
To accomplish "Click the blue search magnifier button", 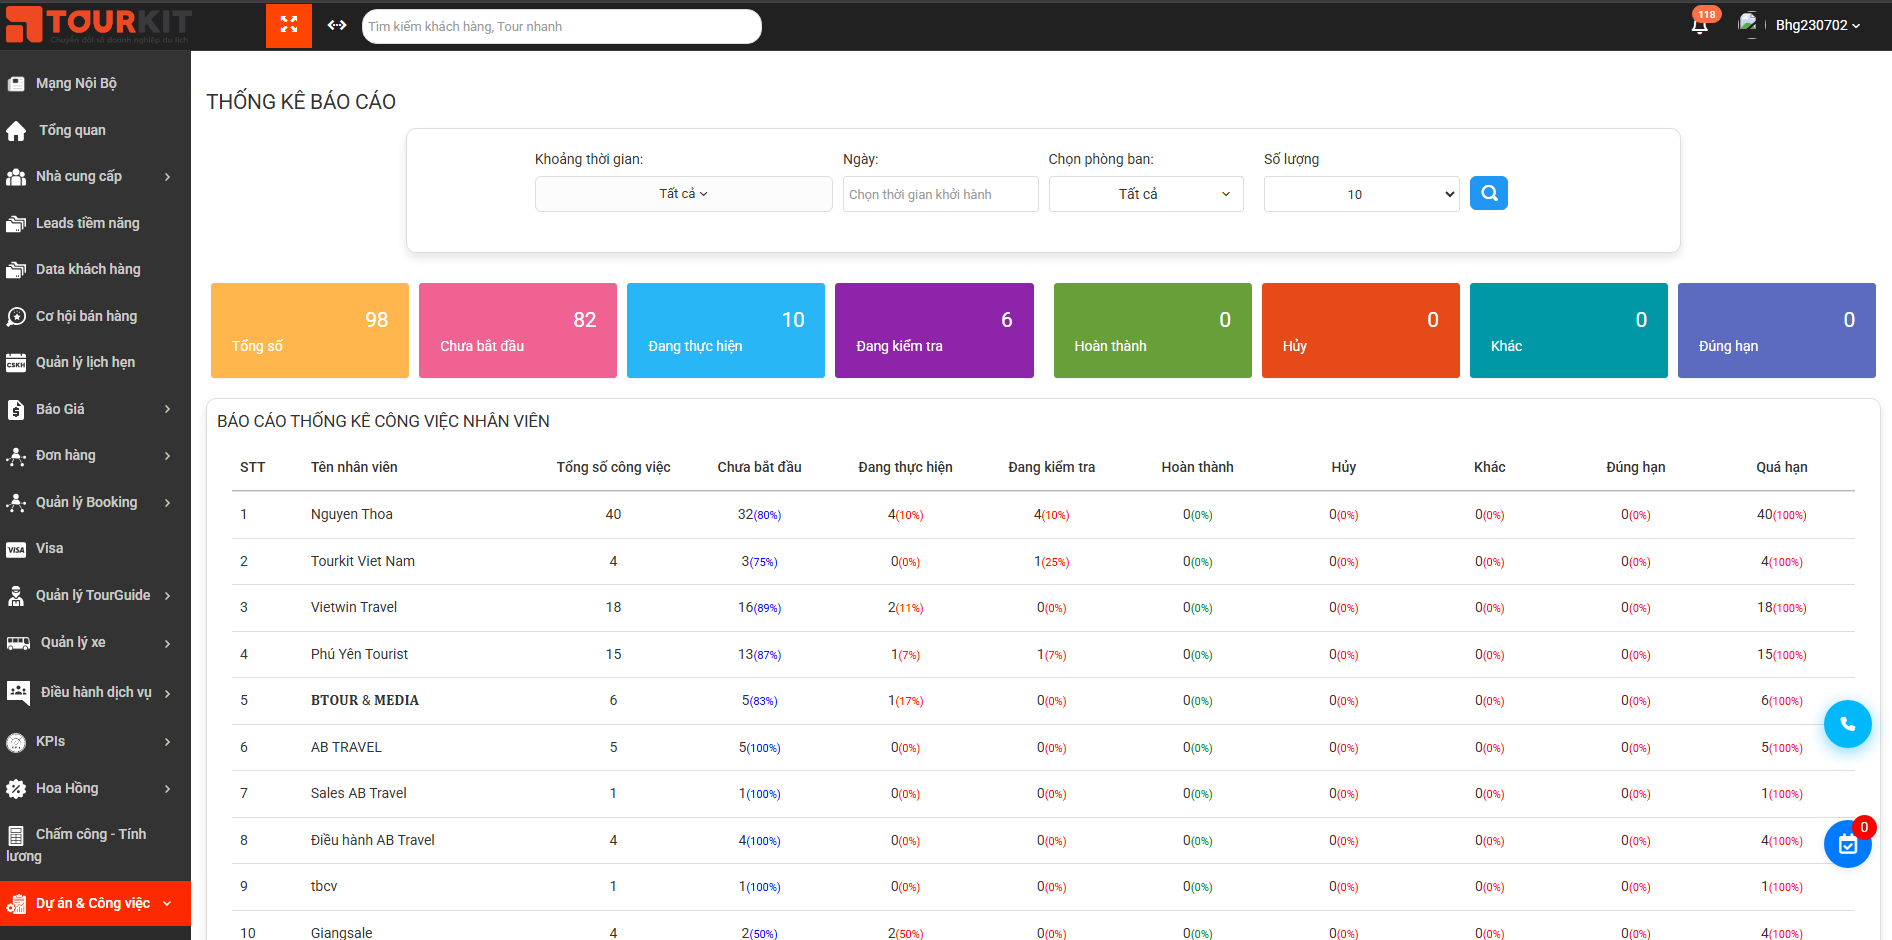I will click(x=1489, y=193).
